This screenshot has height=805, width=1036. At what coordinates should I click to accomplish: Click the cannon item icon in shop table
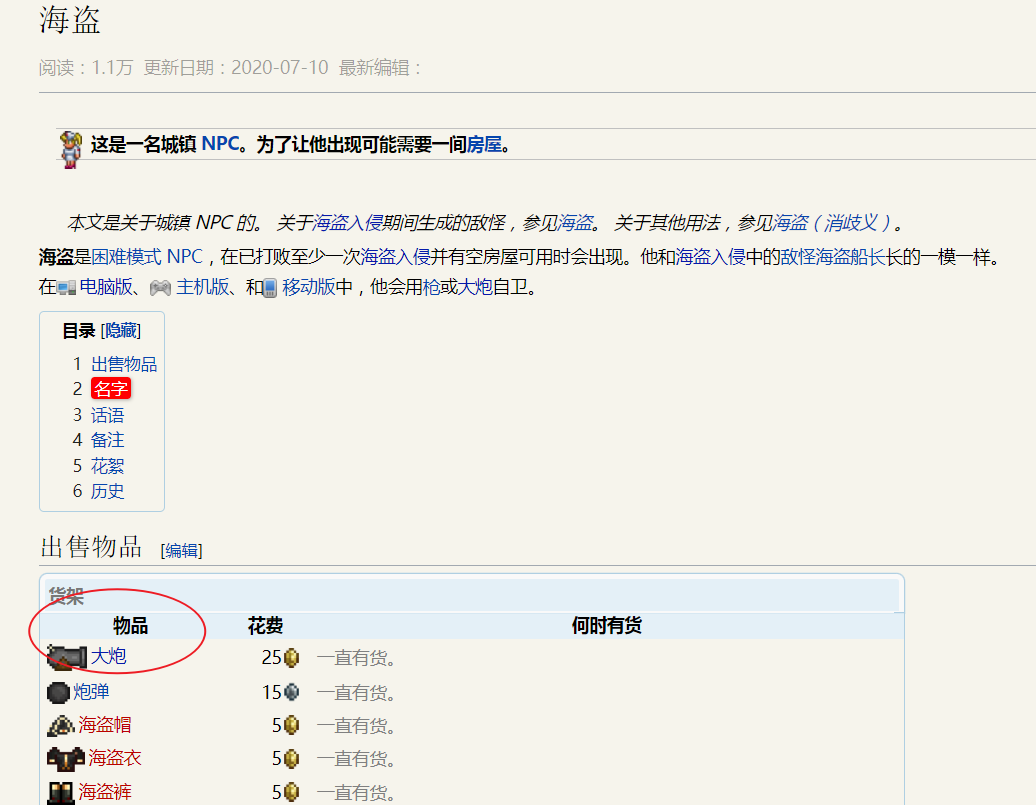coord(67,658)
